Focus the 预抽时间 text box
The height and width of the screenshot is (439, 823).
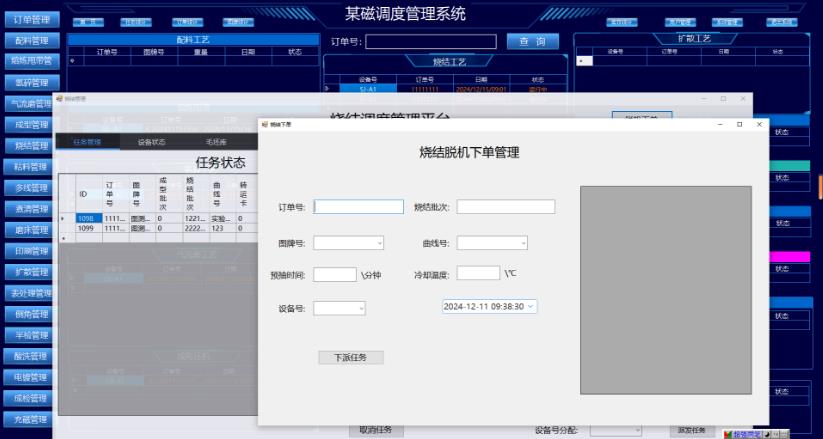coord(334,275)
